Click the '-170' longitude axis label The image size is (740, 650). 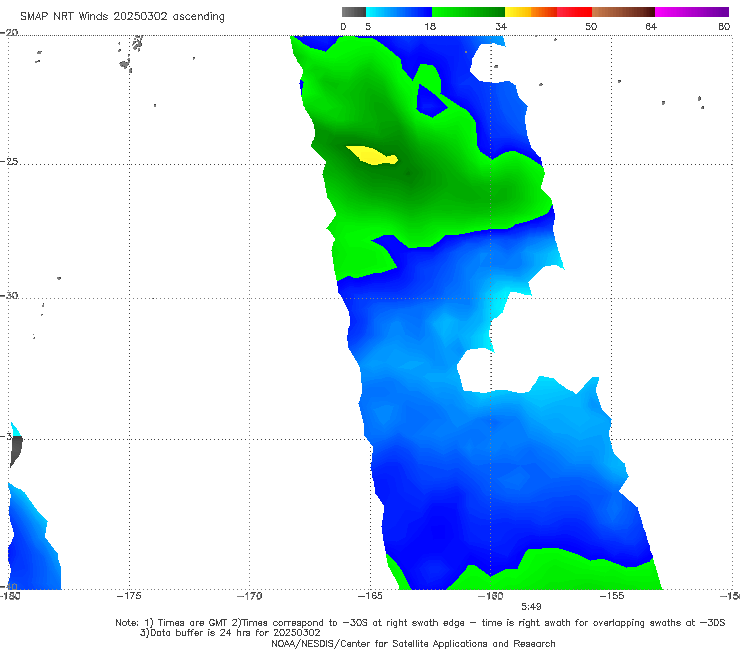[250, 596]
